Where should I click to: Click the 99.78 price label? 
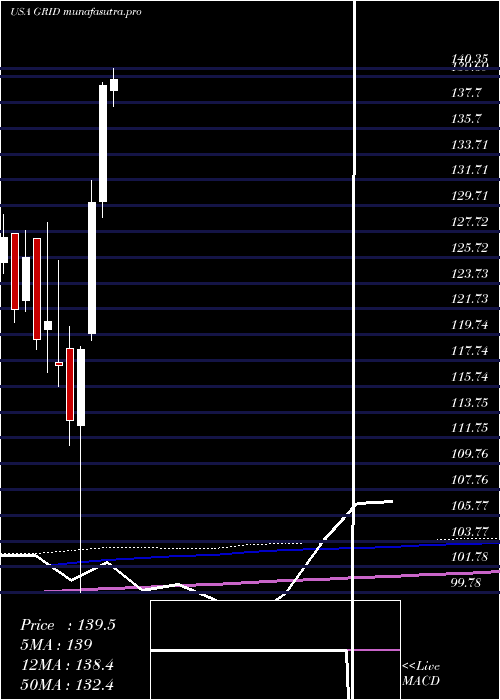467,583
